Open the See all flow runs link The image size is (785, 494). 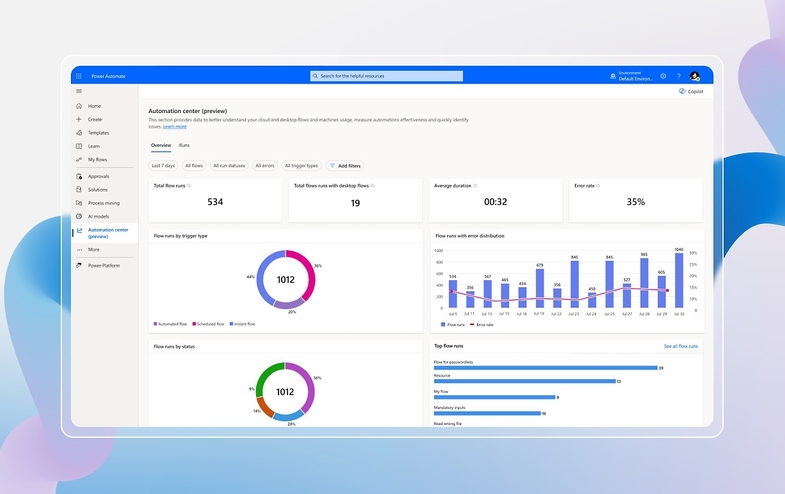(x=681, y=346)
